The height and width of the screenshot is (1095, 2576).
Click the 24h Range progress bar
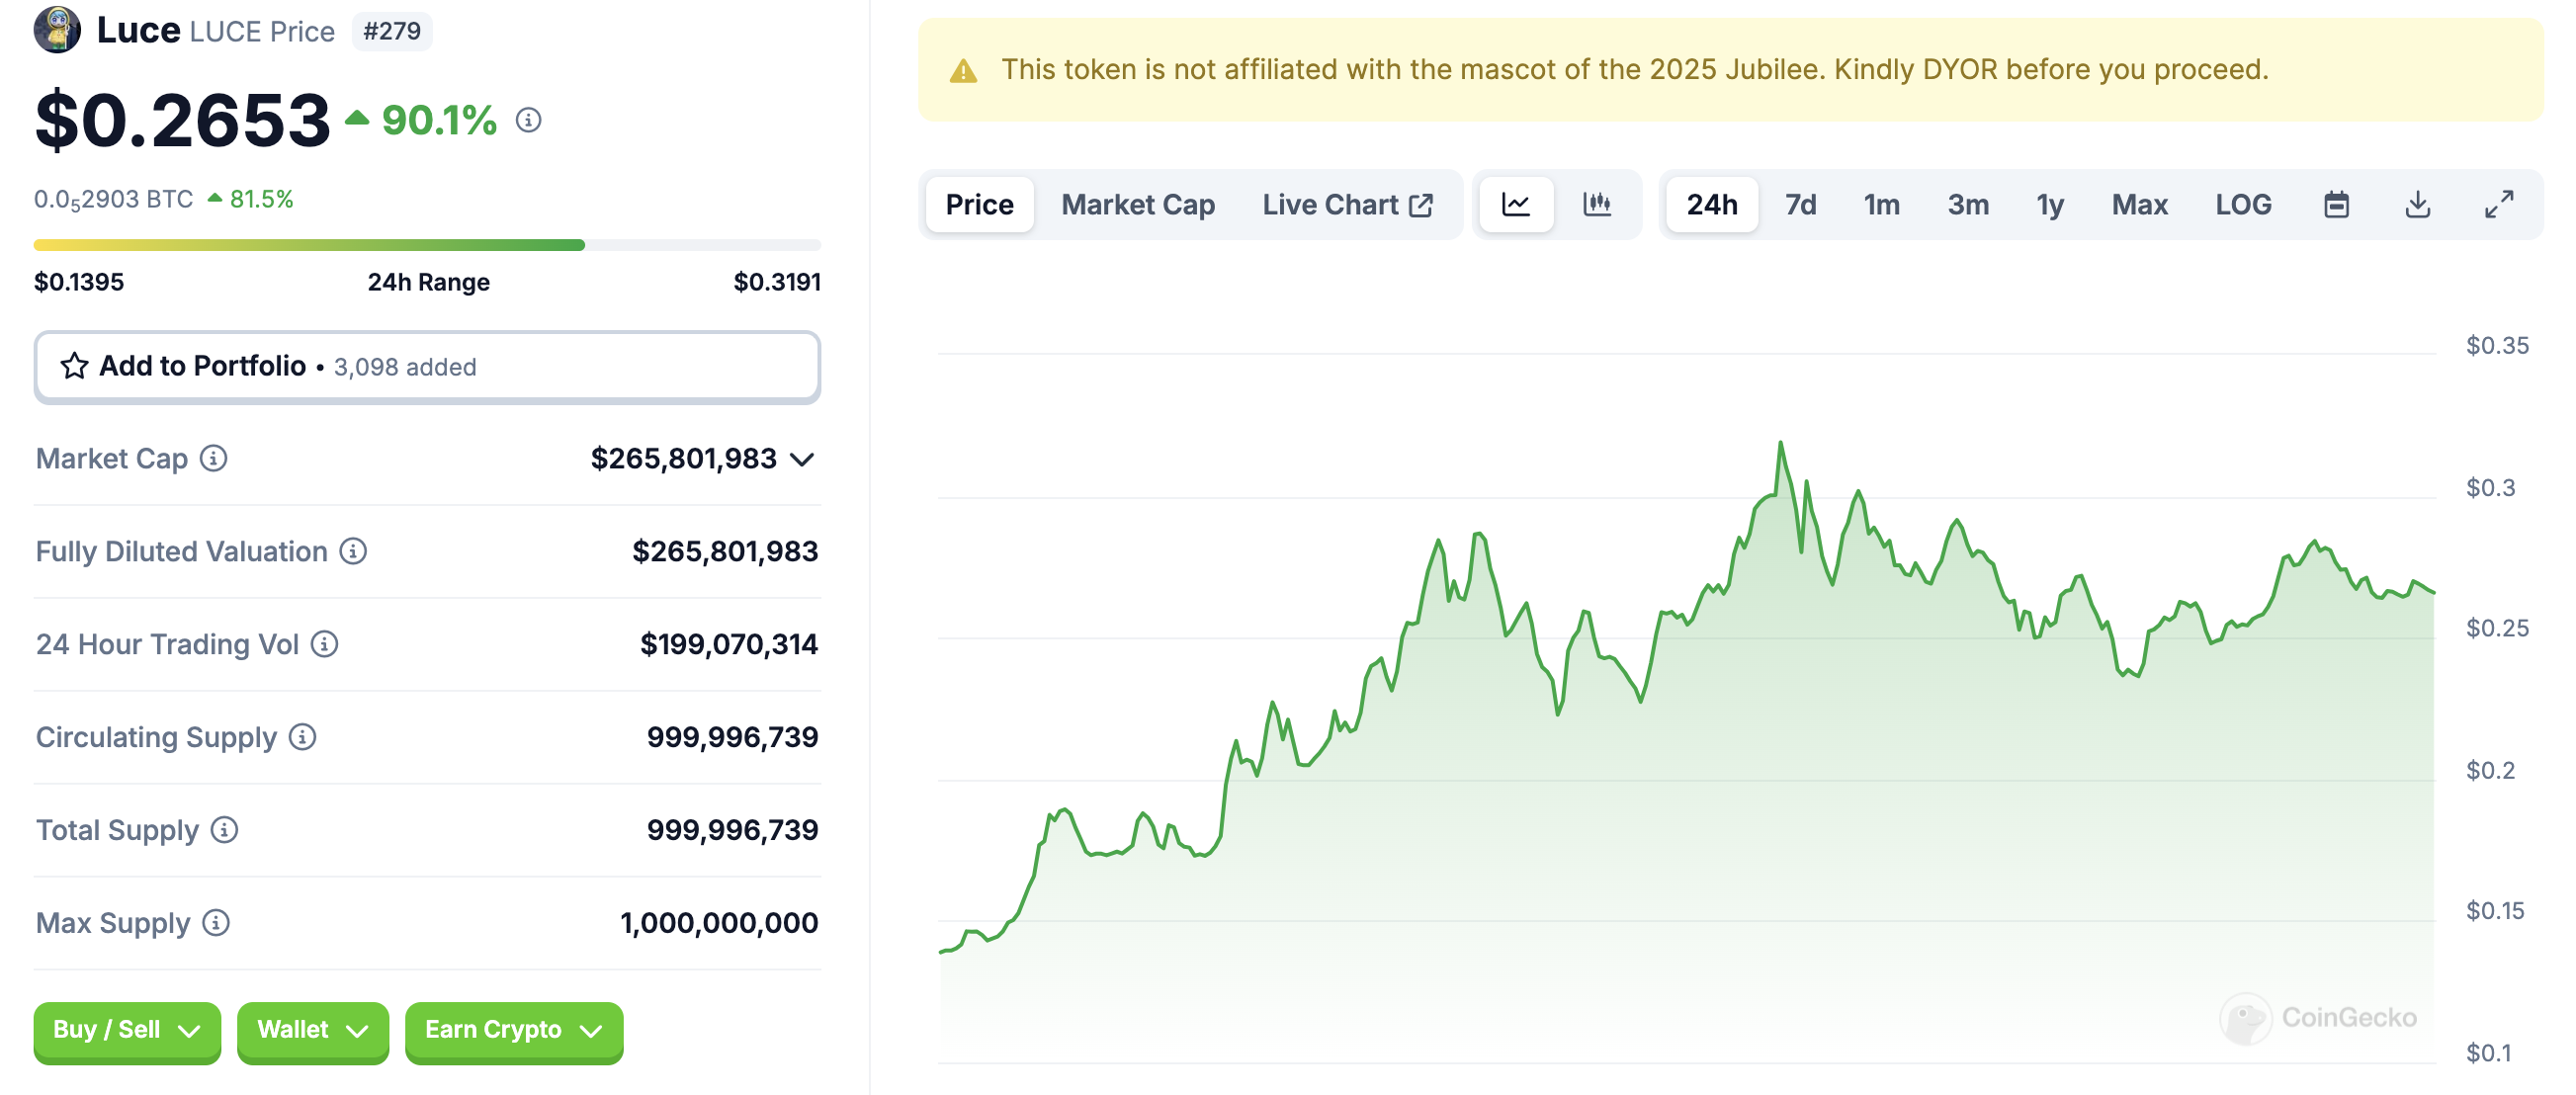tap(427, 245)
